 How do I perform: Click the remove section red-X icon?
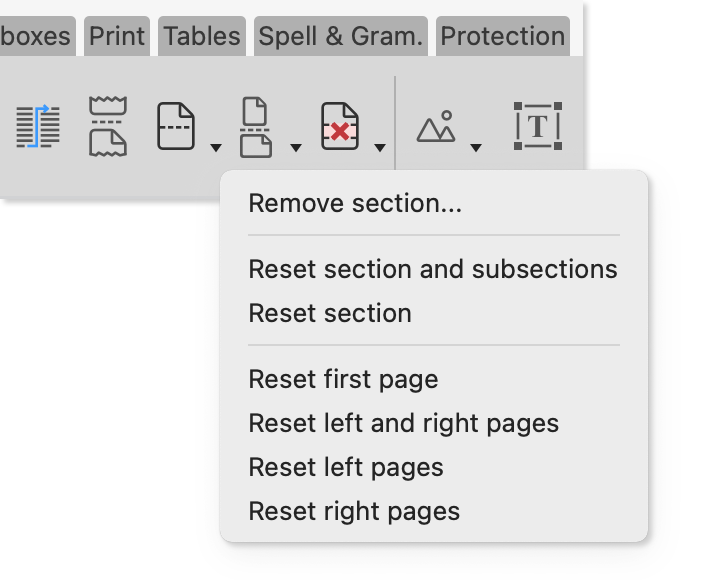point(340,127)
